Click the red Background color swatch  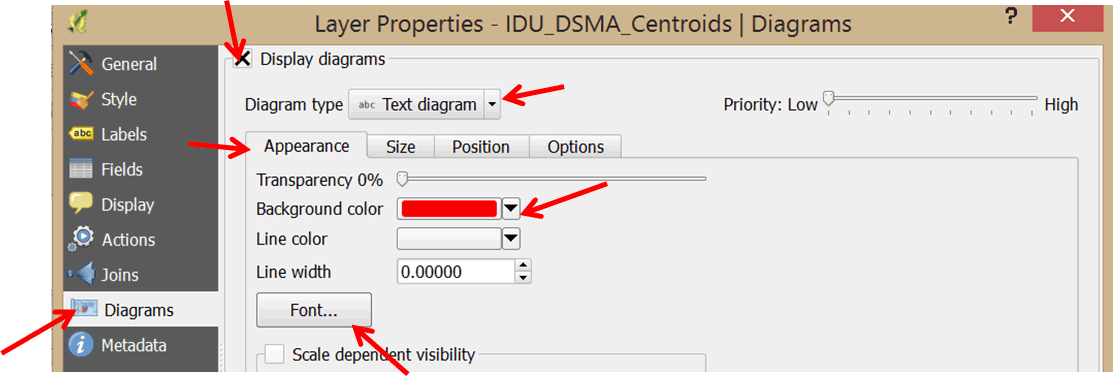449,209
